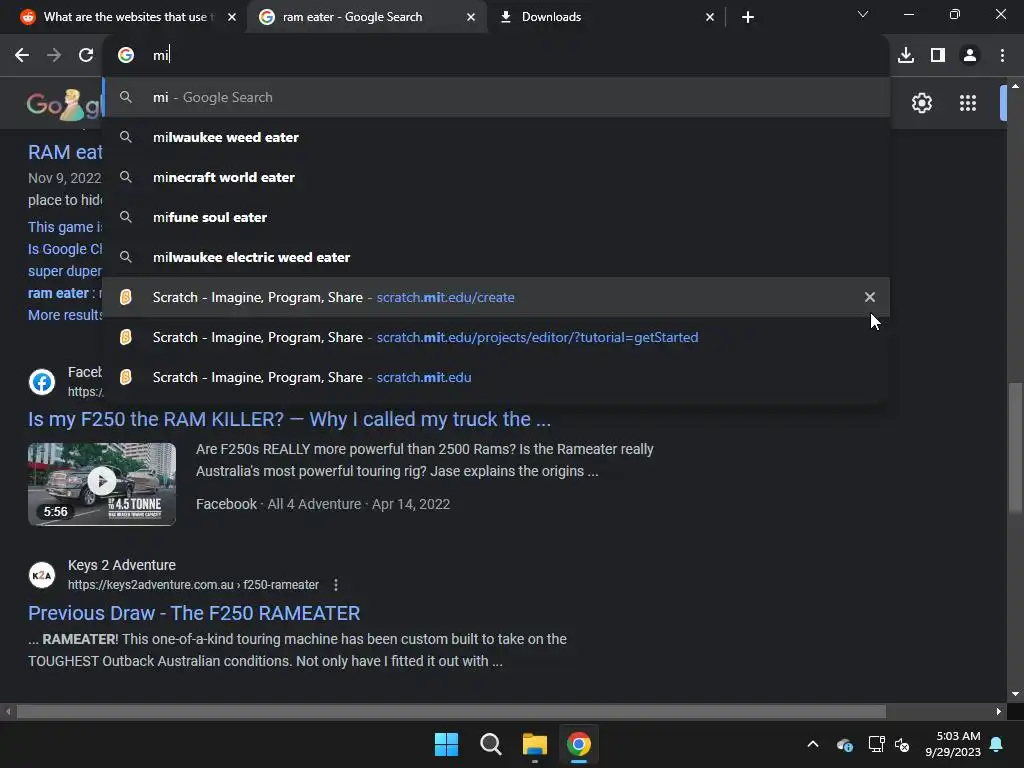Click the forward navigation arrow
Image resolution: width=1024 pixels, height=768 pixels.
click(x=54, y=56)
